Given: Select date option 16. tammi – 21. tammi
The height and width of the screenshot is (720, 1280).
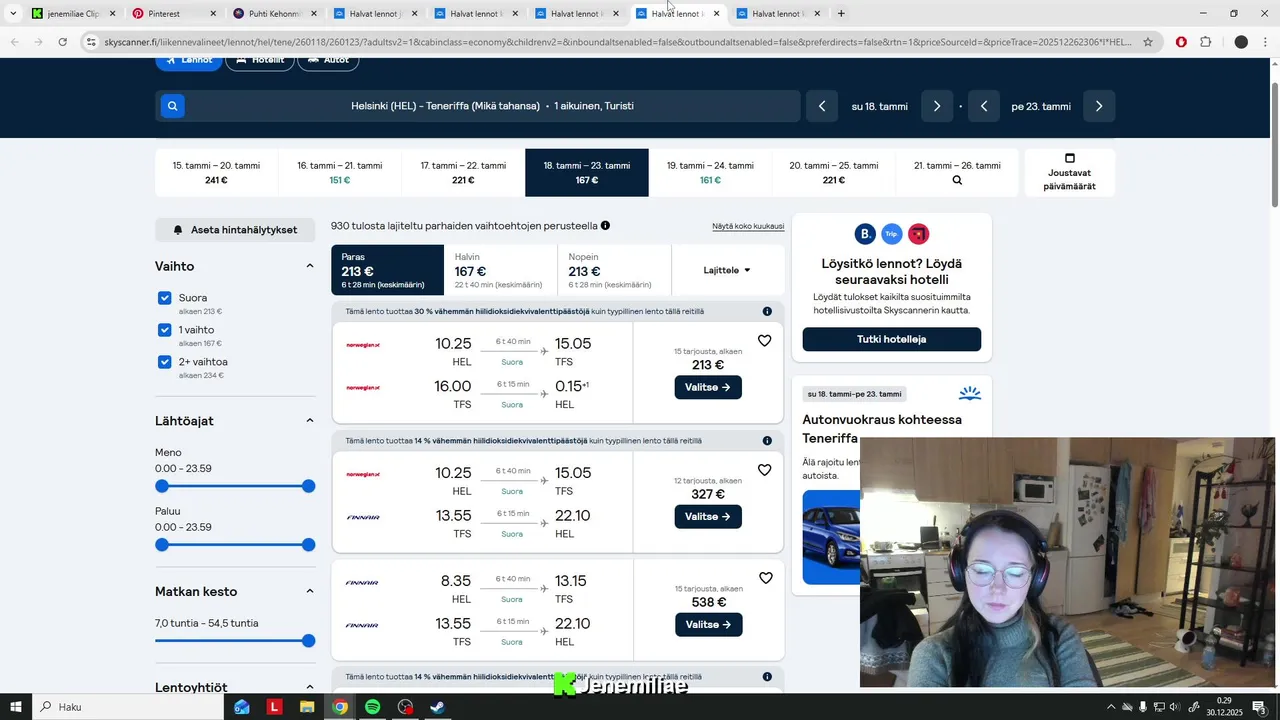Looking at the screenshot, I should pos(340,173).
